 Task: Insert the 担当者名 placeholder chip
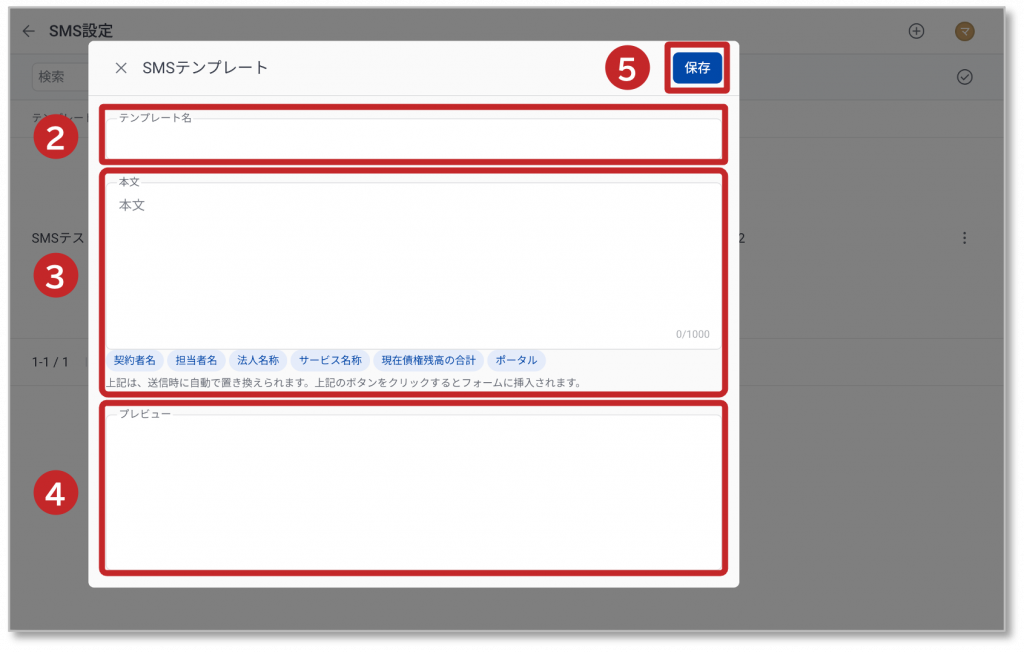click(196, 360)
